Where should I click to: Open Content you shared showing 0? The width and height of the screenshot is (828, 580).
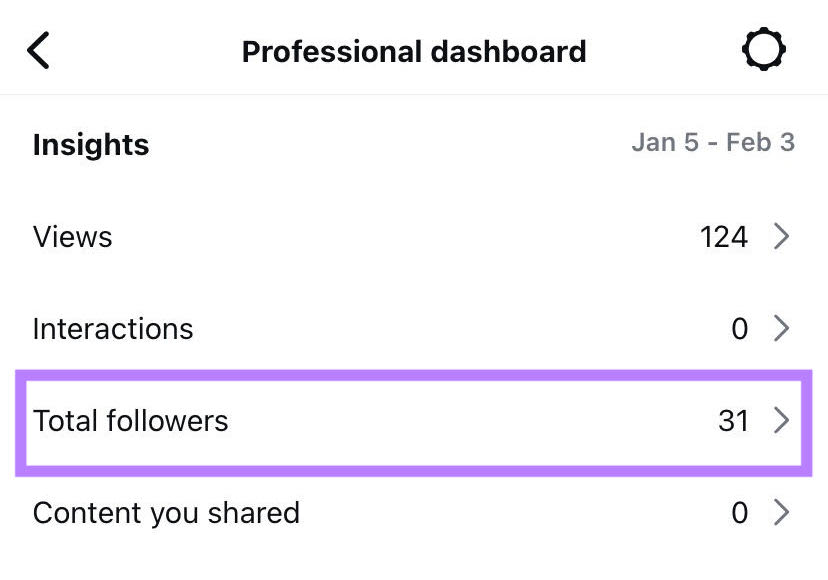[x=400, y=513]
